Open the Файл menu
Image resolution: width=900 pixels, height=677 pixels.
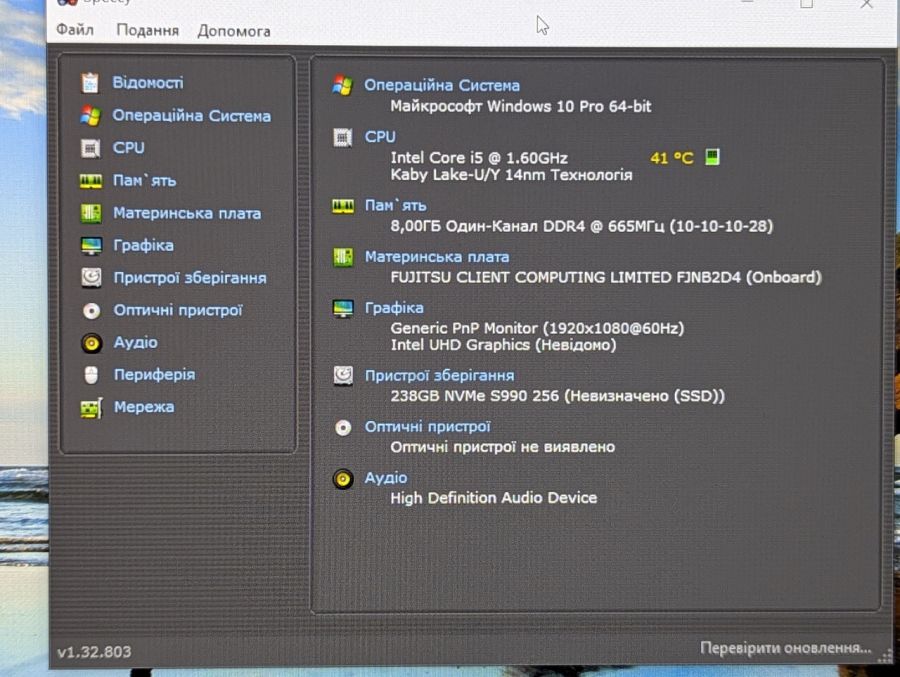tap(75, 29)
